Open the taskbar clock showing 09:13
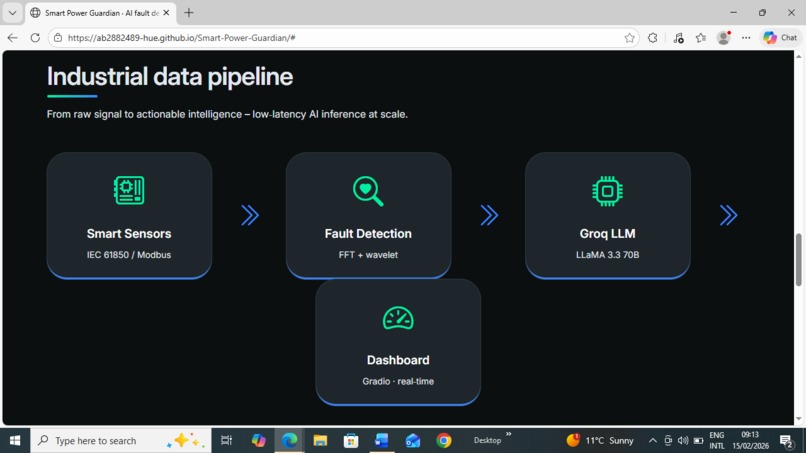 [x=750, y=441]
